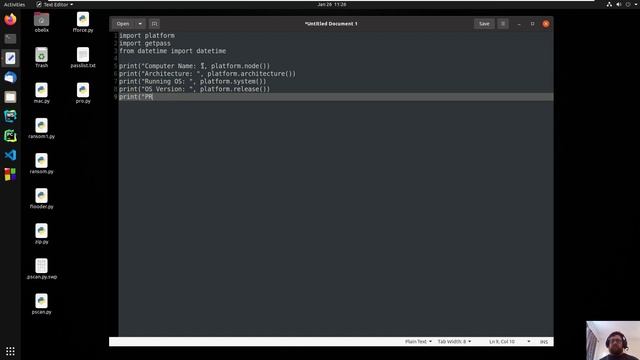
Task: Select ransom.py file on desktop
Action: [41, 163]
